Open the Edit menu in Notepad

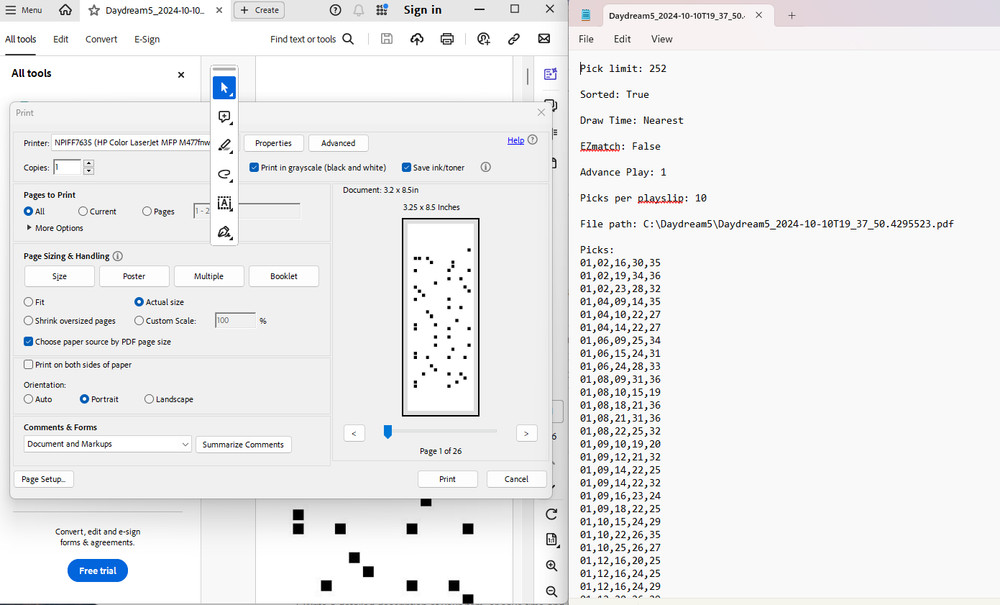coord(622,39)
